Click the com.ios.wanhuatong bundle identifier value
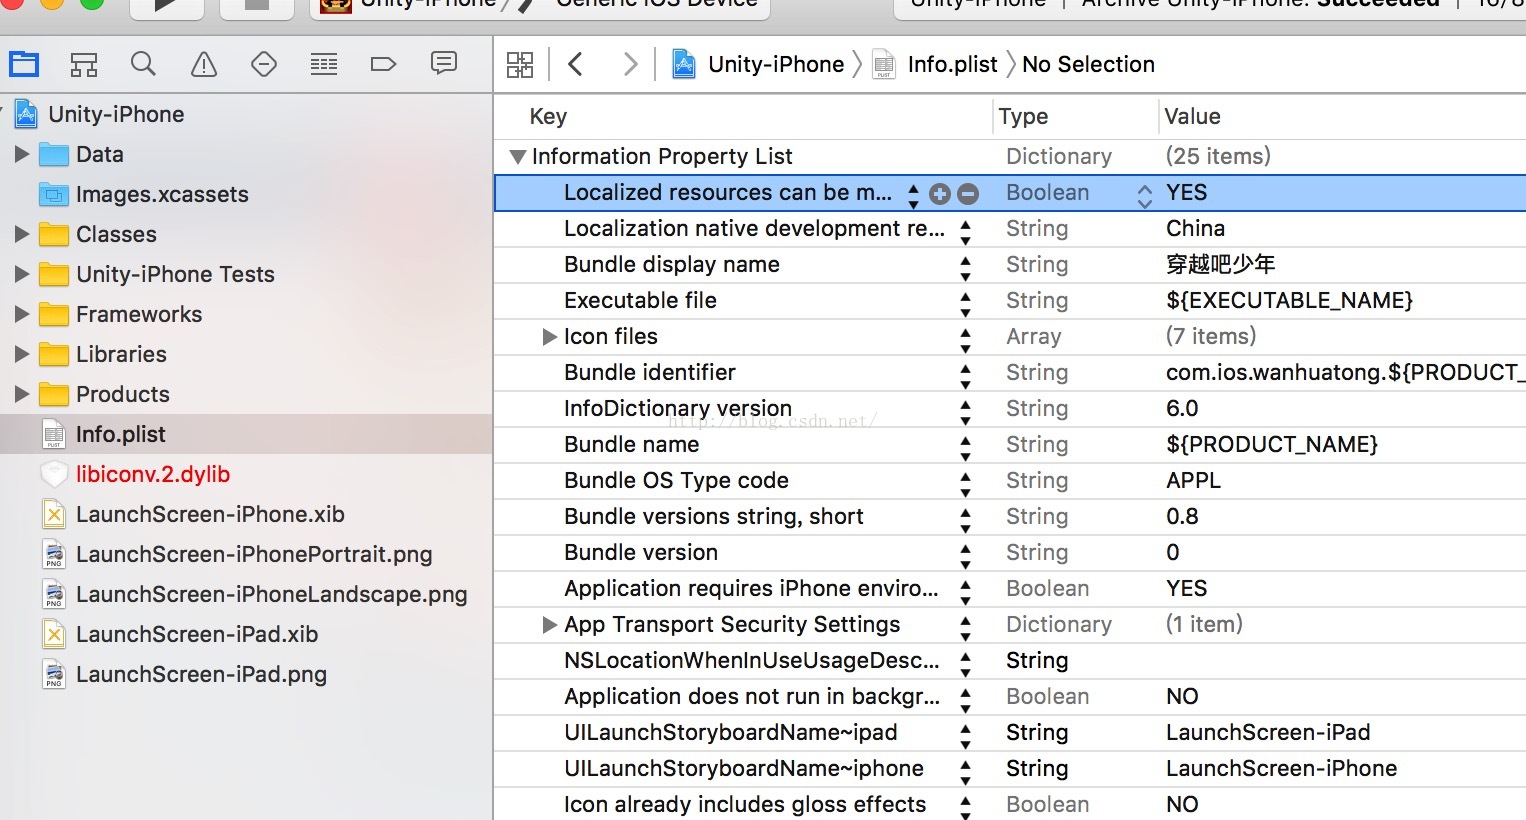Screen dimensions: 1526x820 coord(1346,373)
